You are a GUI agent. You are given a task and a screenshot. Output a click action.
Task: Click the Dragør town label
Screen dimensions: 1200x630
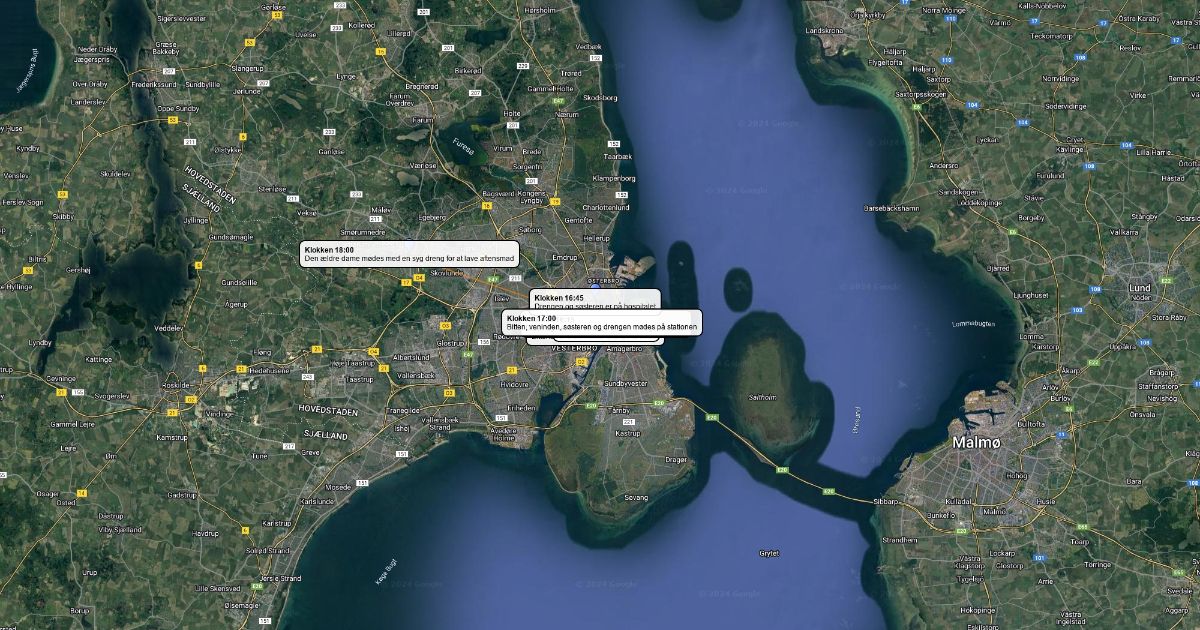click(x=677, y=460)
